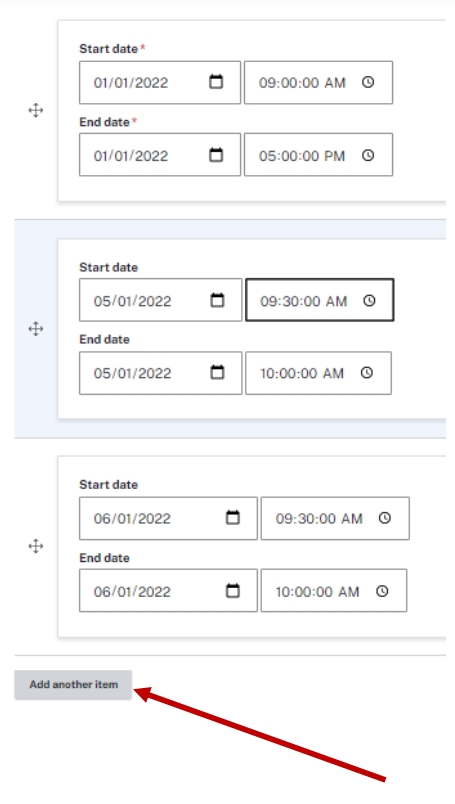
Task: Open calendar picker for 05/01/2022 end date
Action: click(x=217, y=373)
